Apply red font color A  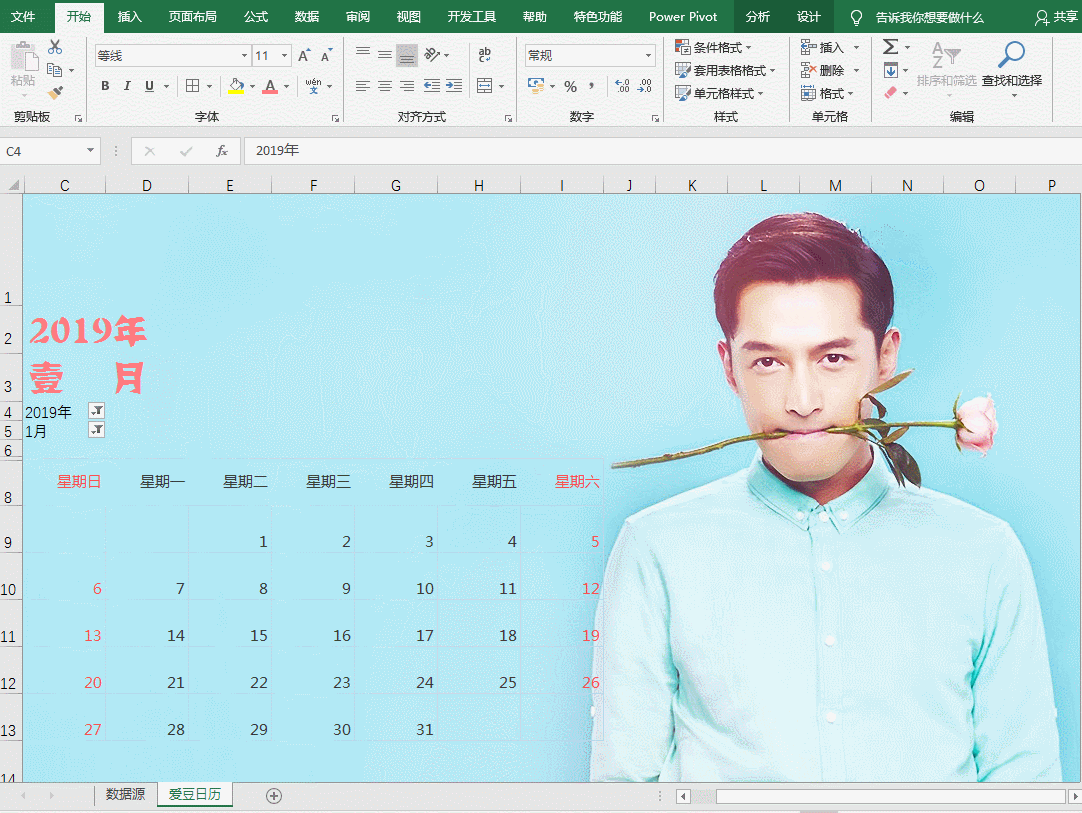(270, 86)
